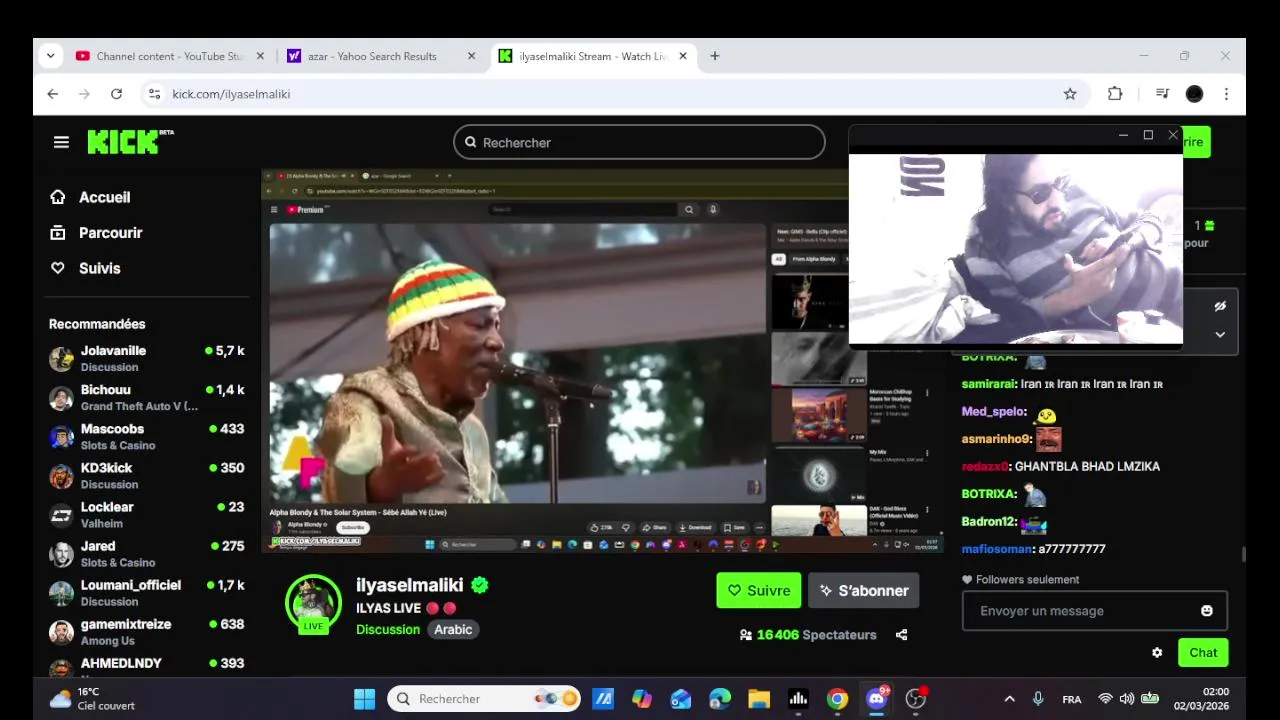This screenshot has width=1280, height=720.
Task: Click the green Chat send button
Action: tap(1203, 653)
